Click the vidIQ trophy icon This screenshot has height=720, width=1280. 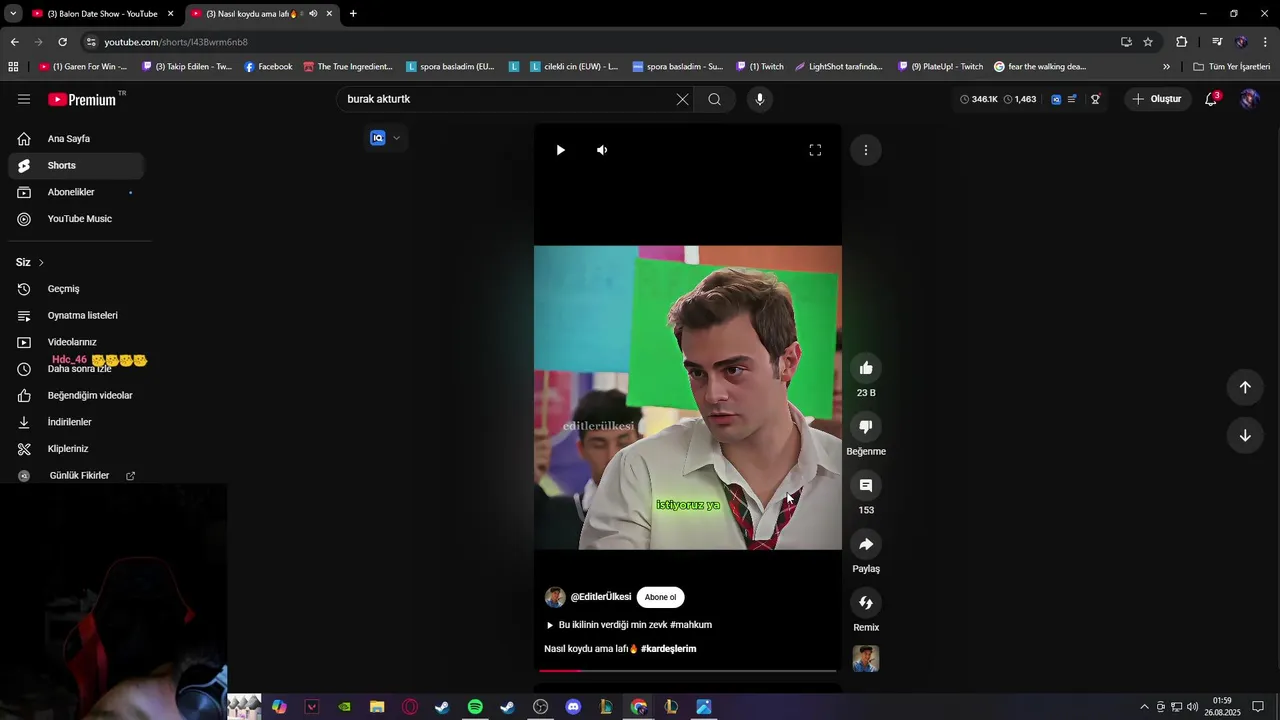1095,99
